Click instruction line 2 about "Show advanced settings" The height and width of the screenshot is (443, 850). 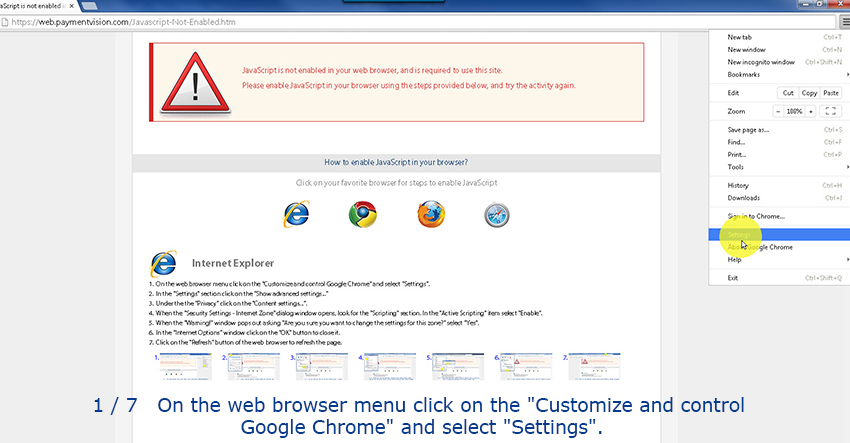(239, 294)
